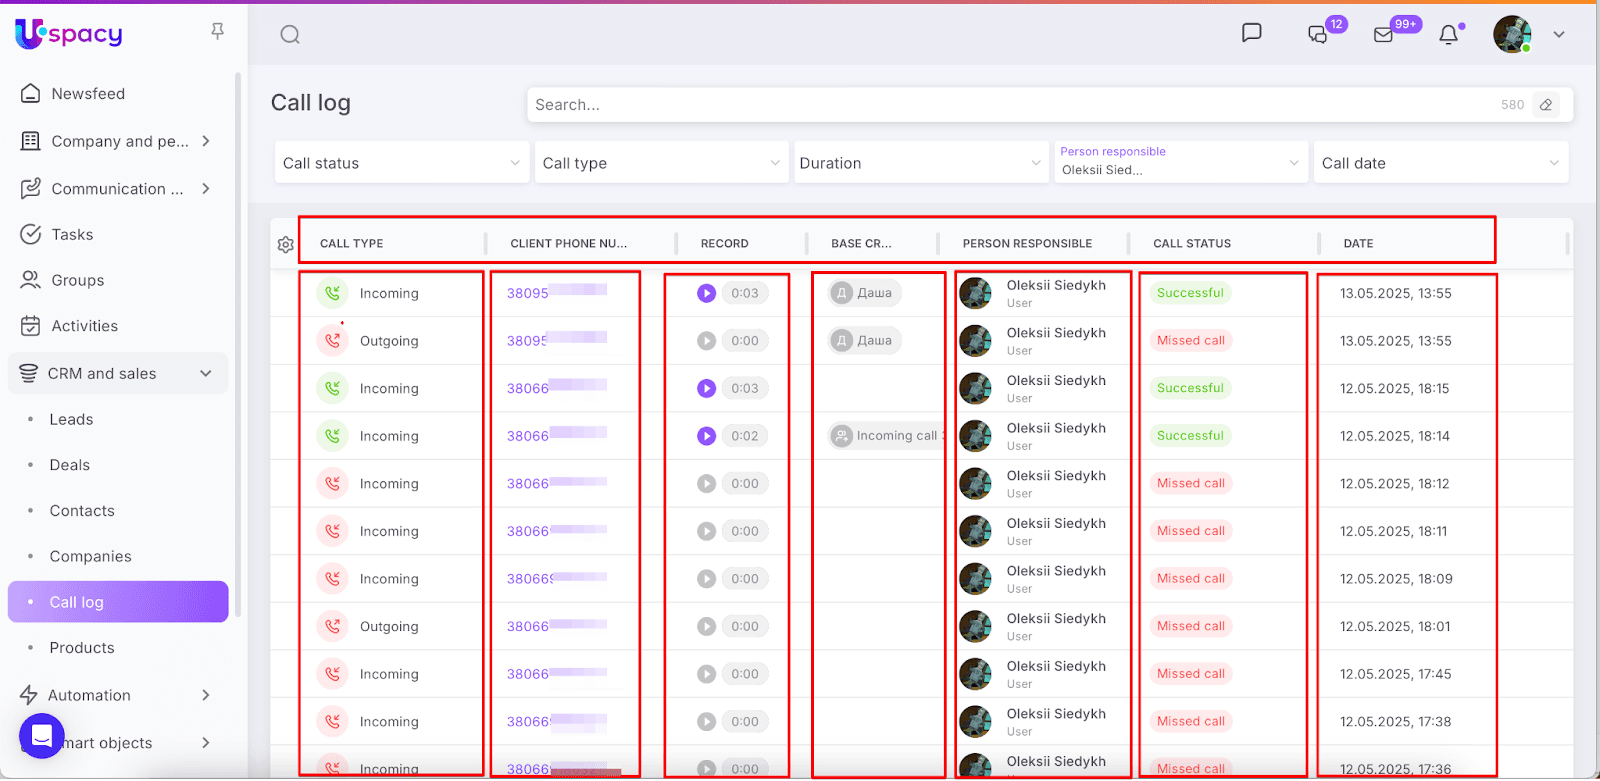1600x781 pixels.
Task: Go to Newsfeed in sidebar
Action: pos(88,94)
